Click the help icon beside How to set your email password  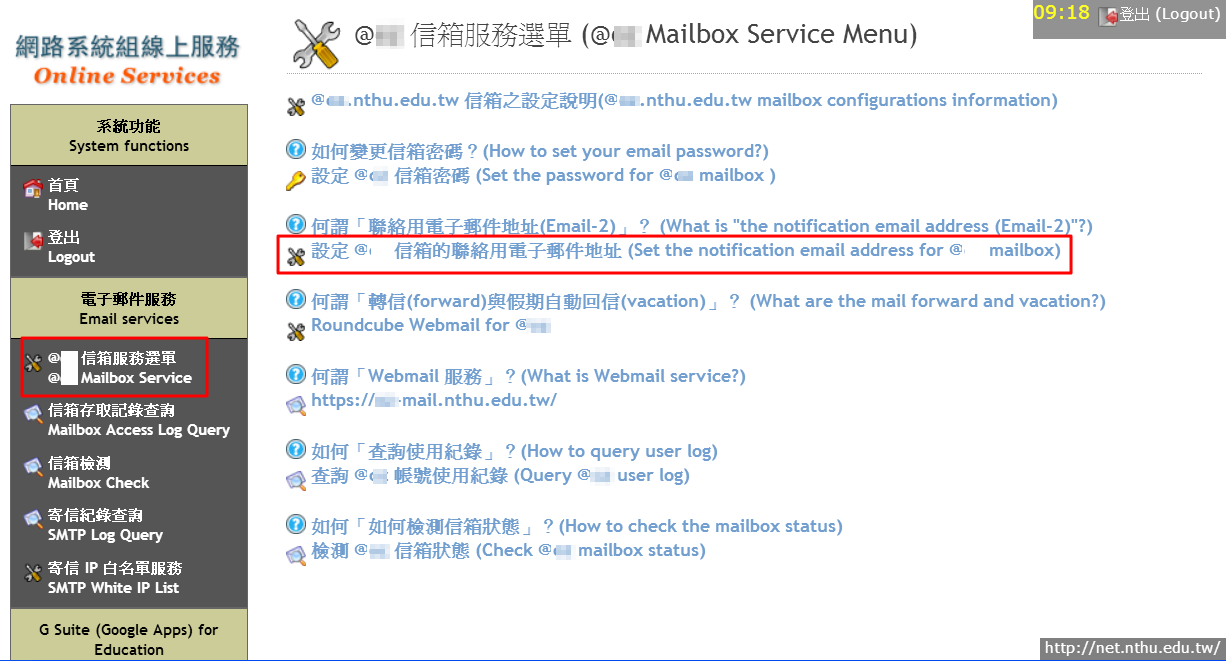click(x=296, y=150)
